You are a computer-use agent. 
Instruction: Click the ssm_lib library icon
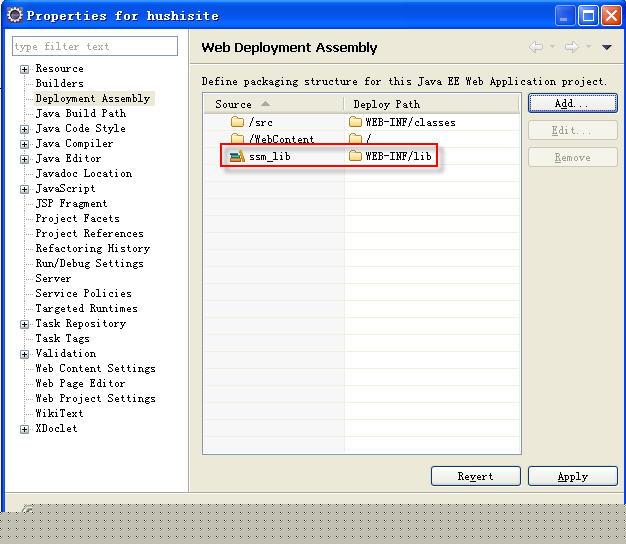[237, 156]
